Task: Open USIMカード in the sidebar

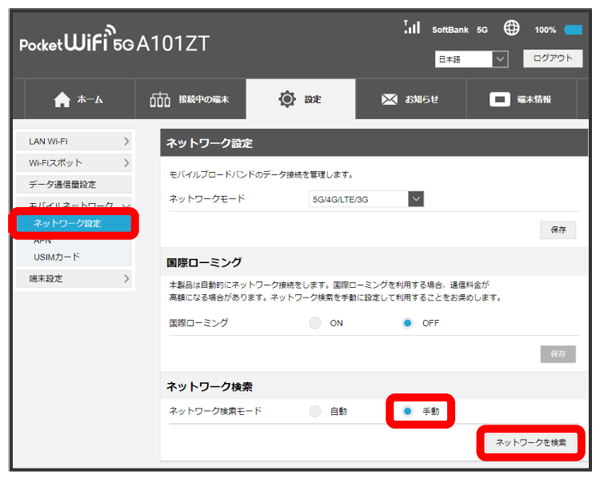Action: click(56, 257)
